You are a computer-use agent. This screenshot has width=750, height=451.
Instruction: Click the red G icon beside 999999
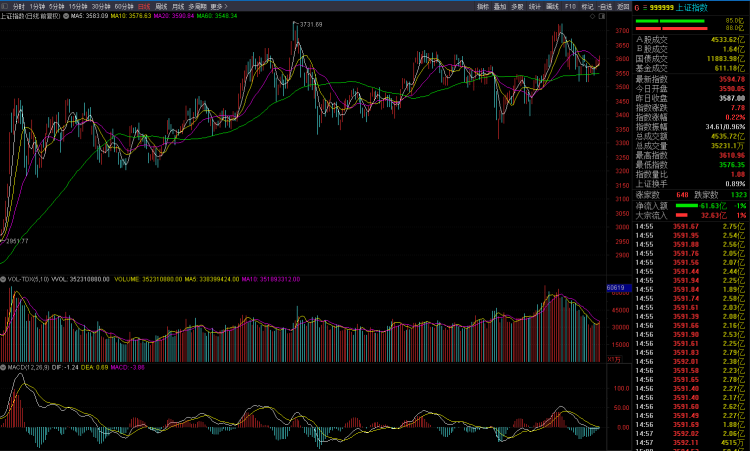click(x=638, y=7)
